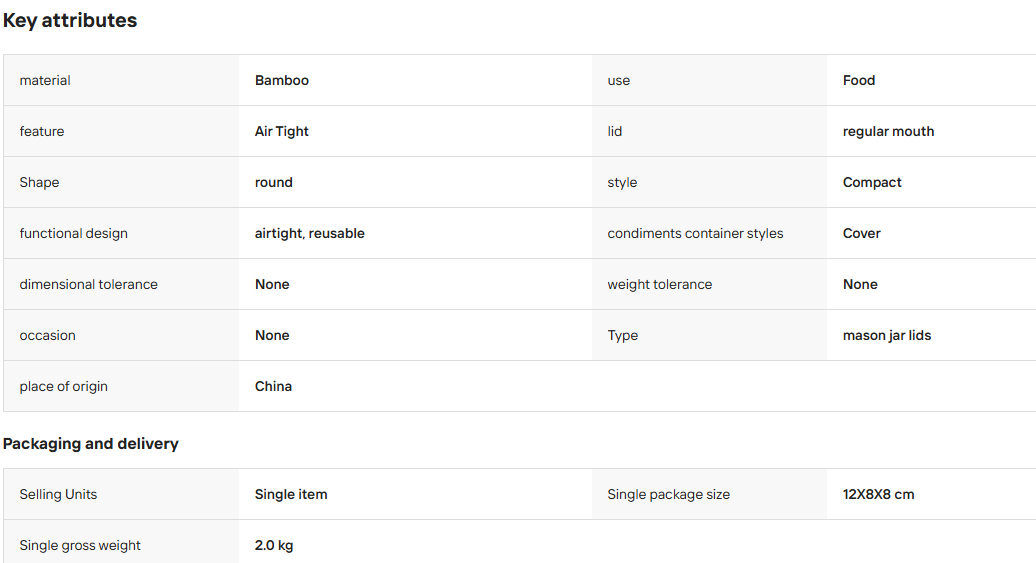Click the China place of origin value
1036x563 pixels.
[274, 386]
